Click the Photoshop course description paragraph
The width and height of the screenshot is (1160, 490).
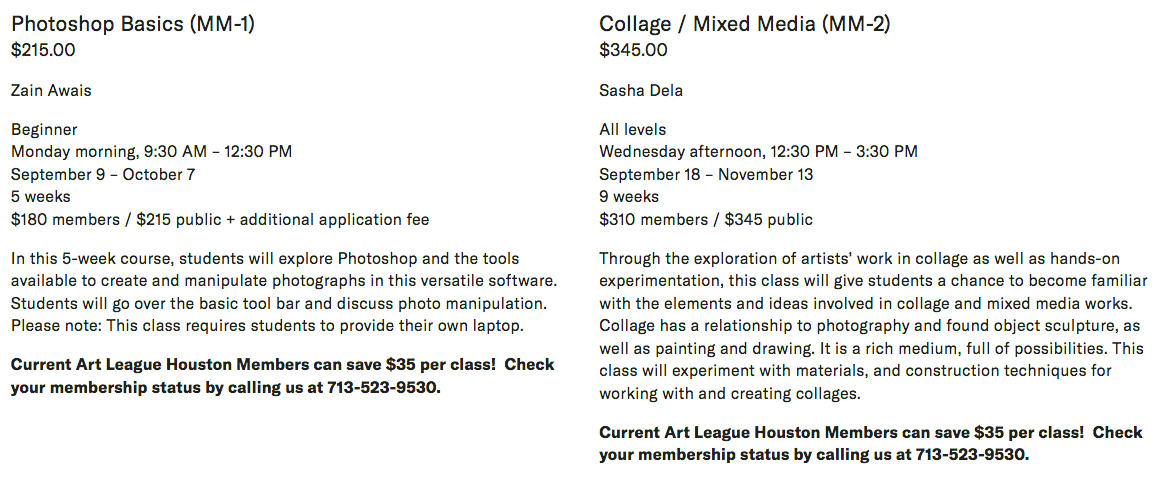(x=283, y=292)
